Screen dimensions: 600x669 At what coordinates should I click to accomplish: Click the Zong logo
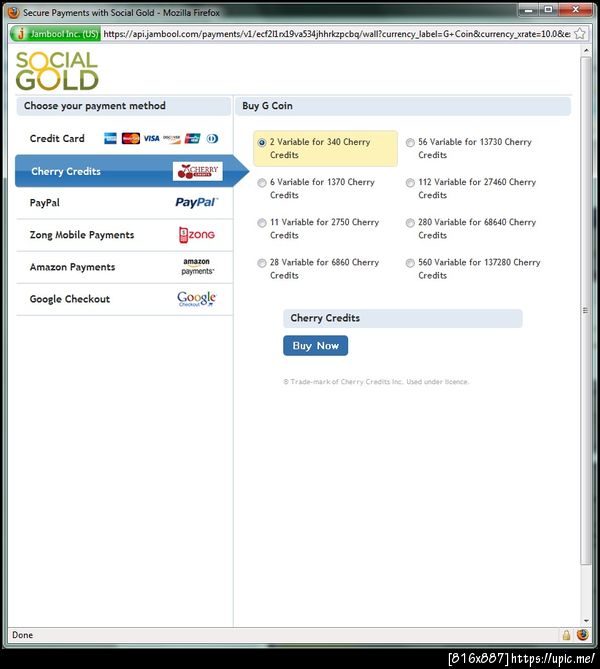[197, 235]
